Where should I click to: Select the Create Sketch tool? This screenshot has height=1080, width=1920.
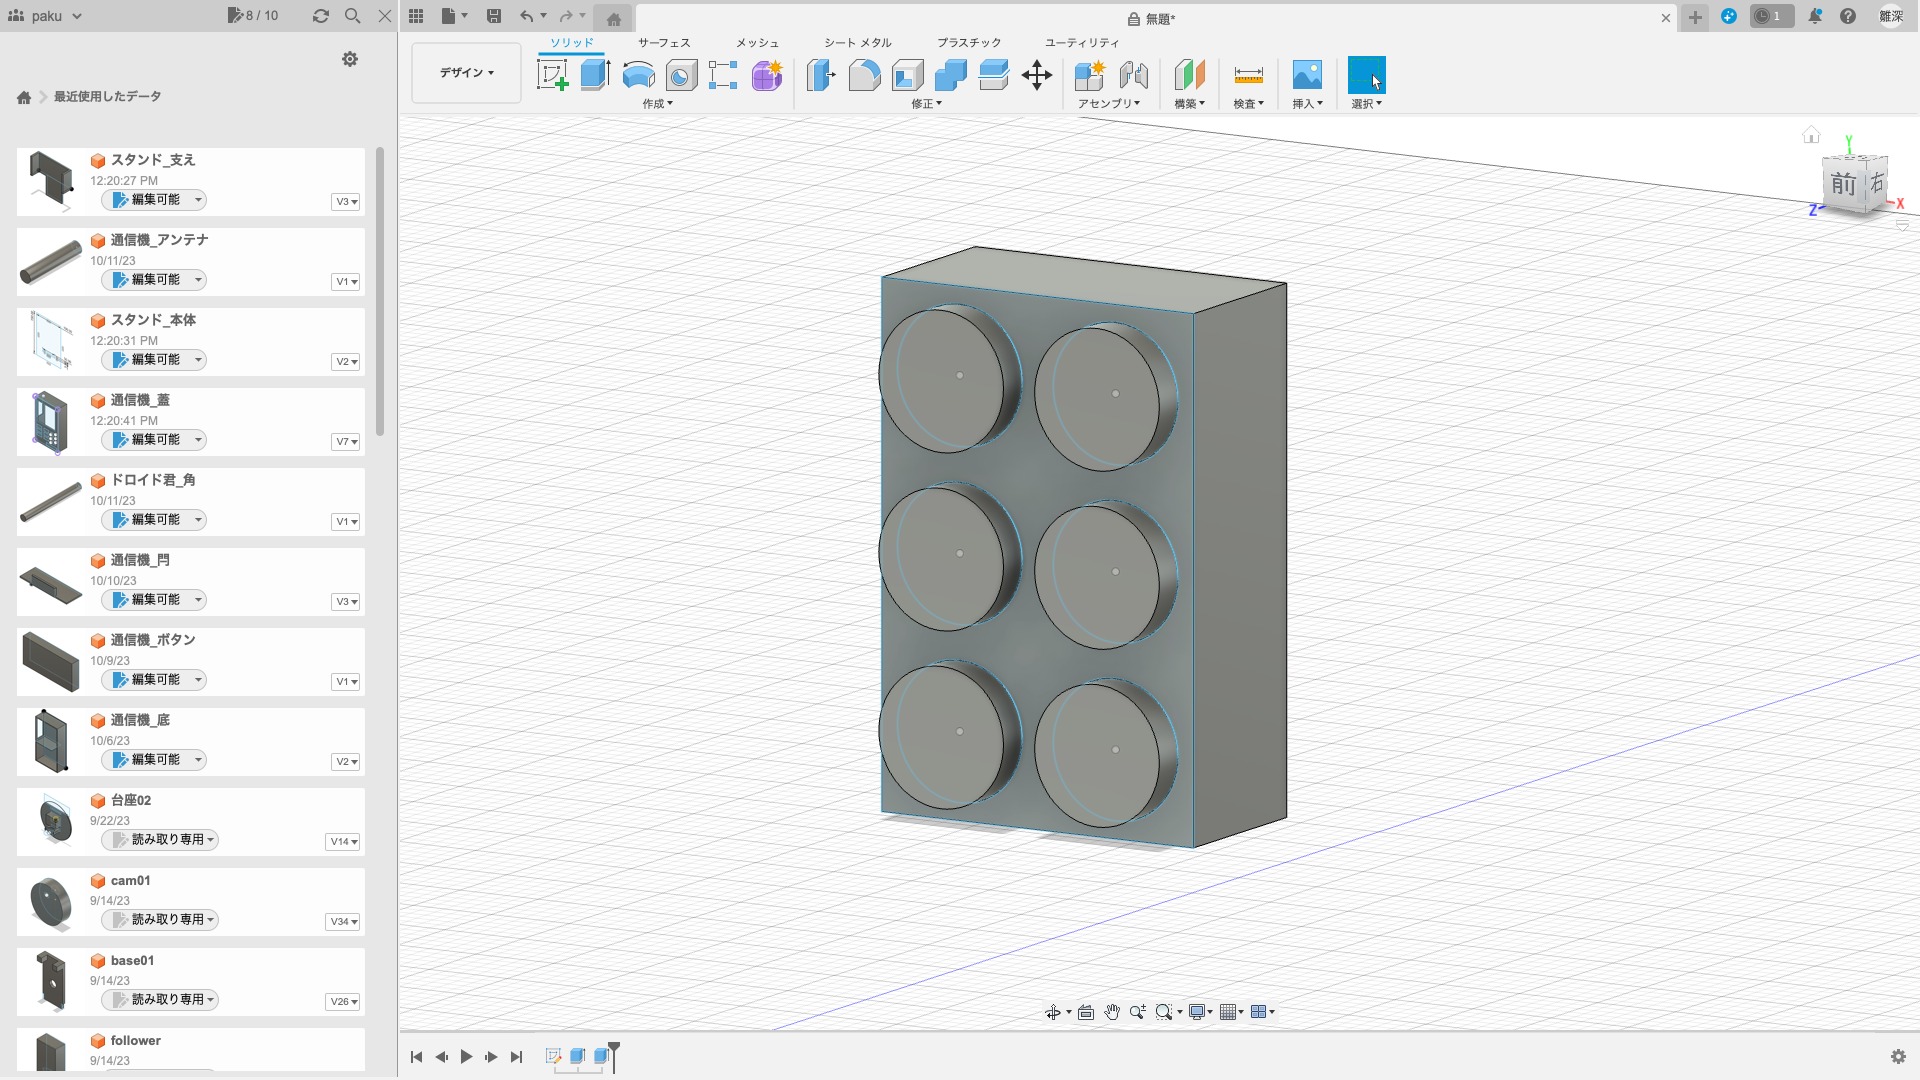pos(552,75)
